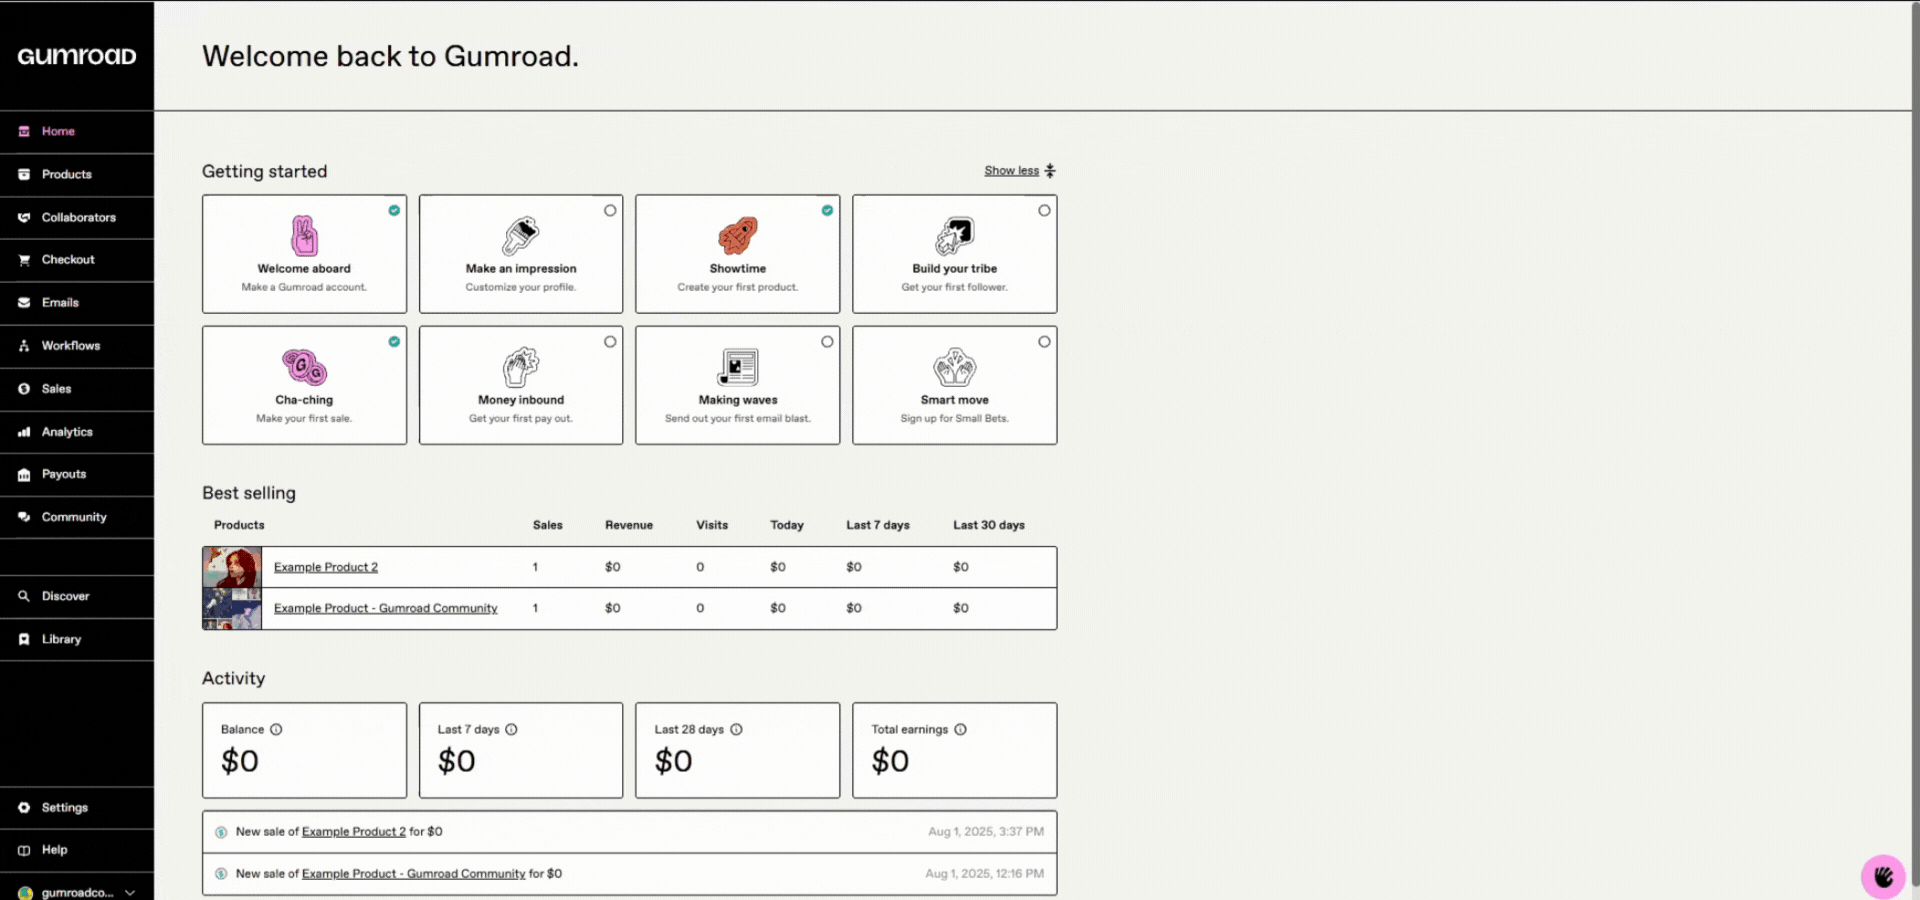Click the Making waves status circle

(x=827, y=341)
